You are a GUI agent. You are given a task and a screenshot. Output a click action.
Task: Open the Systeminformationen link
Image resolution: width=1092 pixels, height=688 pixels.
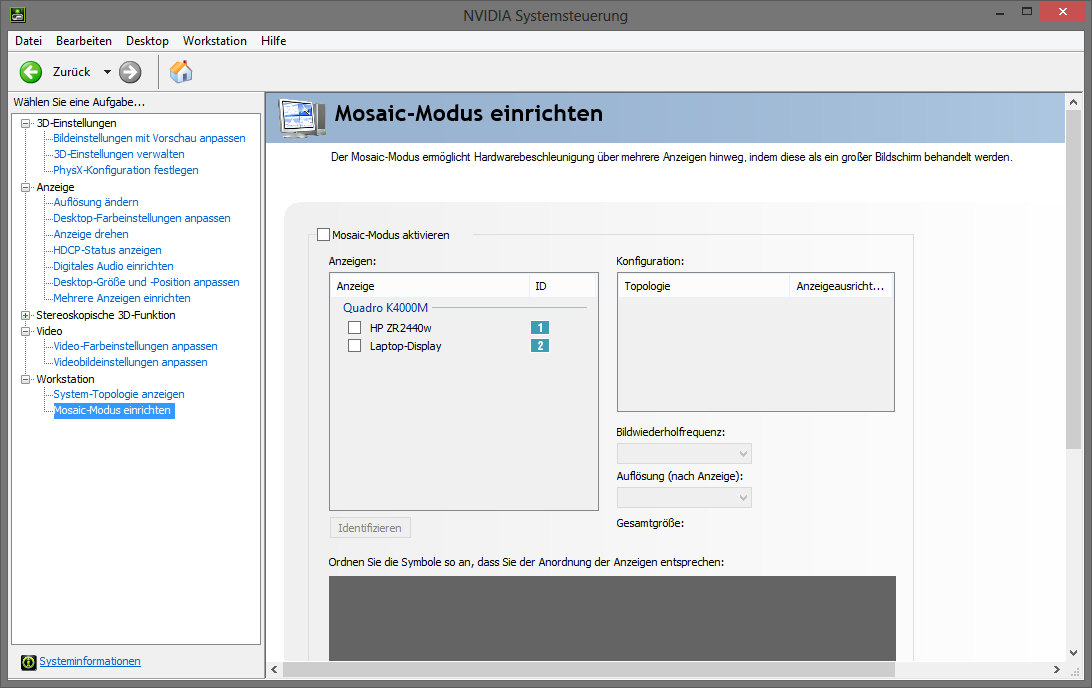[90, 662]
